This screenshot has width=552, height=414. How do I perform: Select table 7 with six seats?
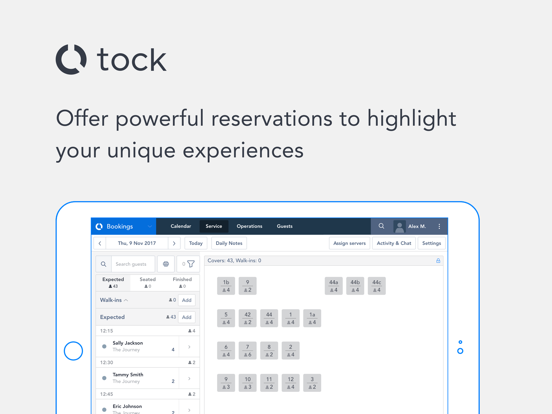tap(247, 351)
